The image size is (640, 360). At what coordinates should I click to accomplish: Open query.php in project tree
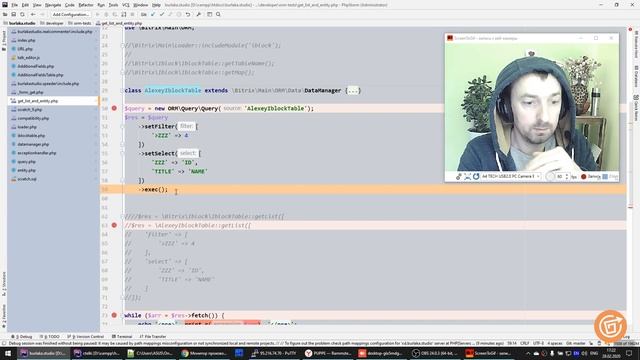pos(27,162)
